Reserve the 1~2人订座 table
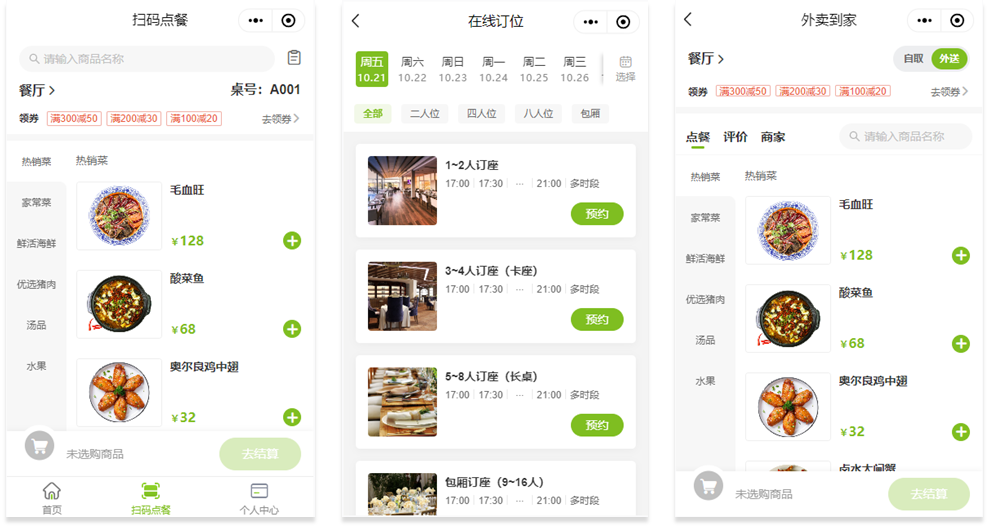The image size is (989, 528). click(597, 214)
